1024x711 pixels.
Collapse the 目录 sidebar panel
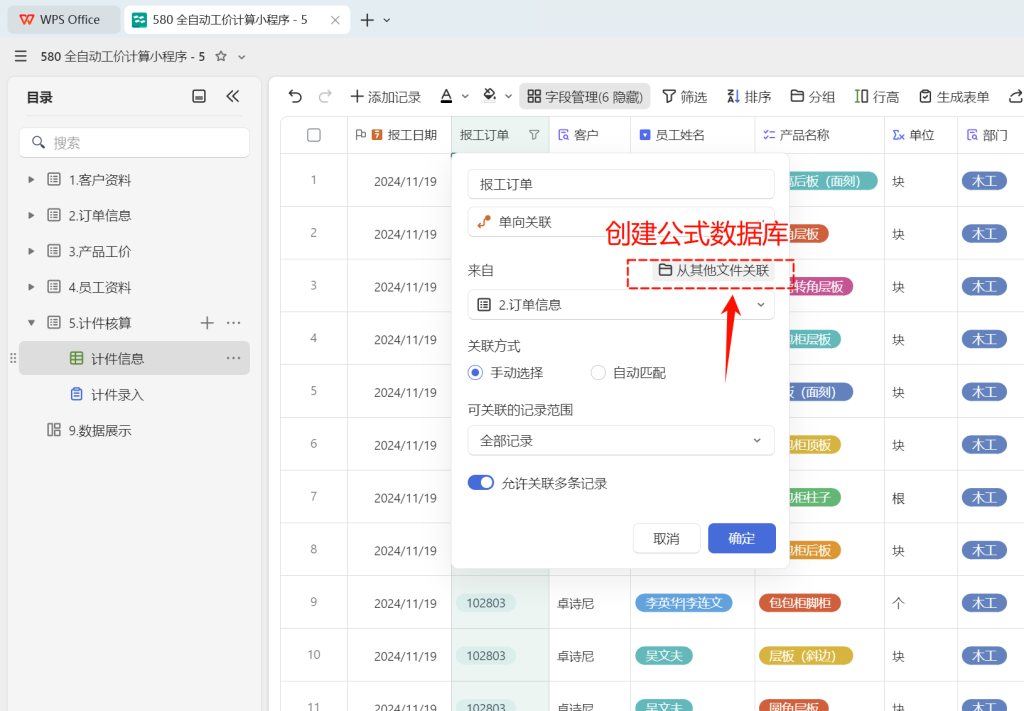[232, 97]
